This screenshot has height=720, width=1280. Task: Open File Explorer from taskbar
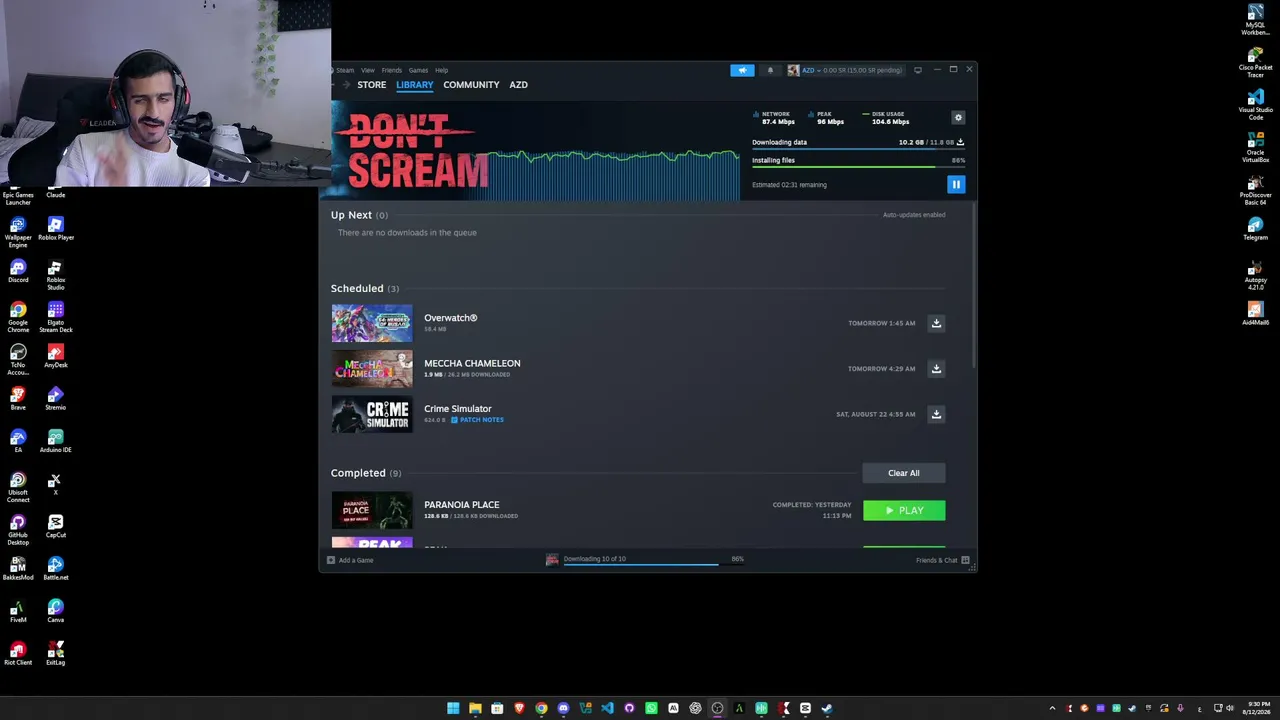pyautogui.click(x=475, y=709)
